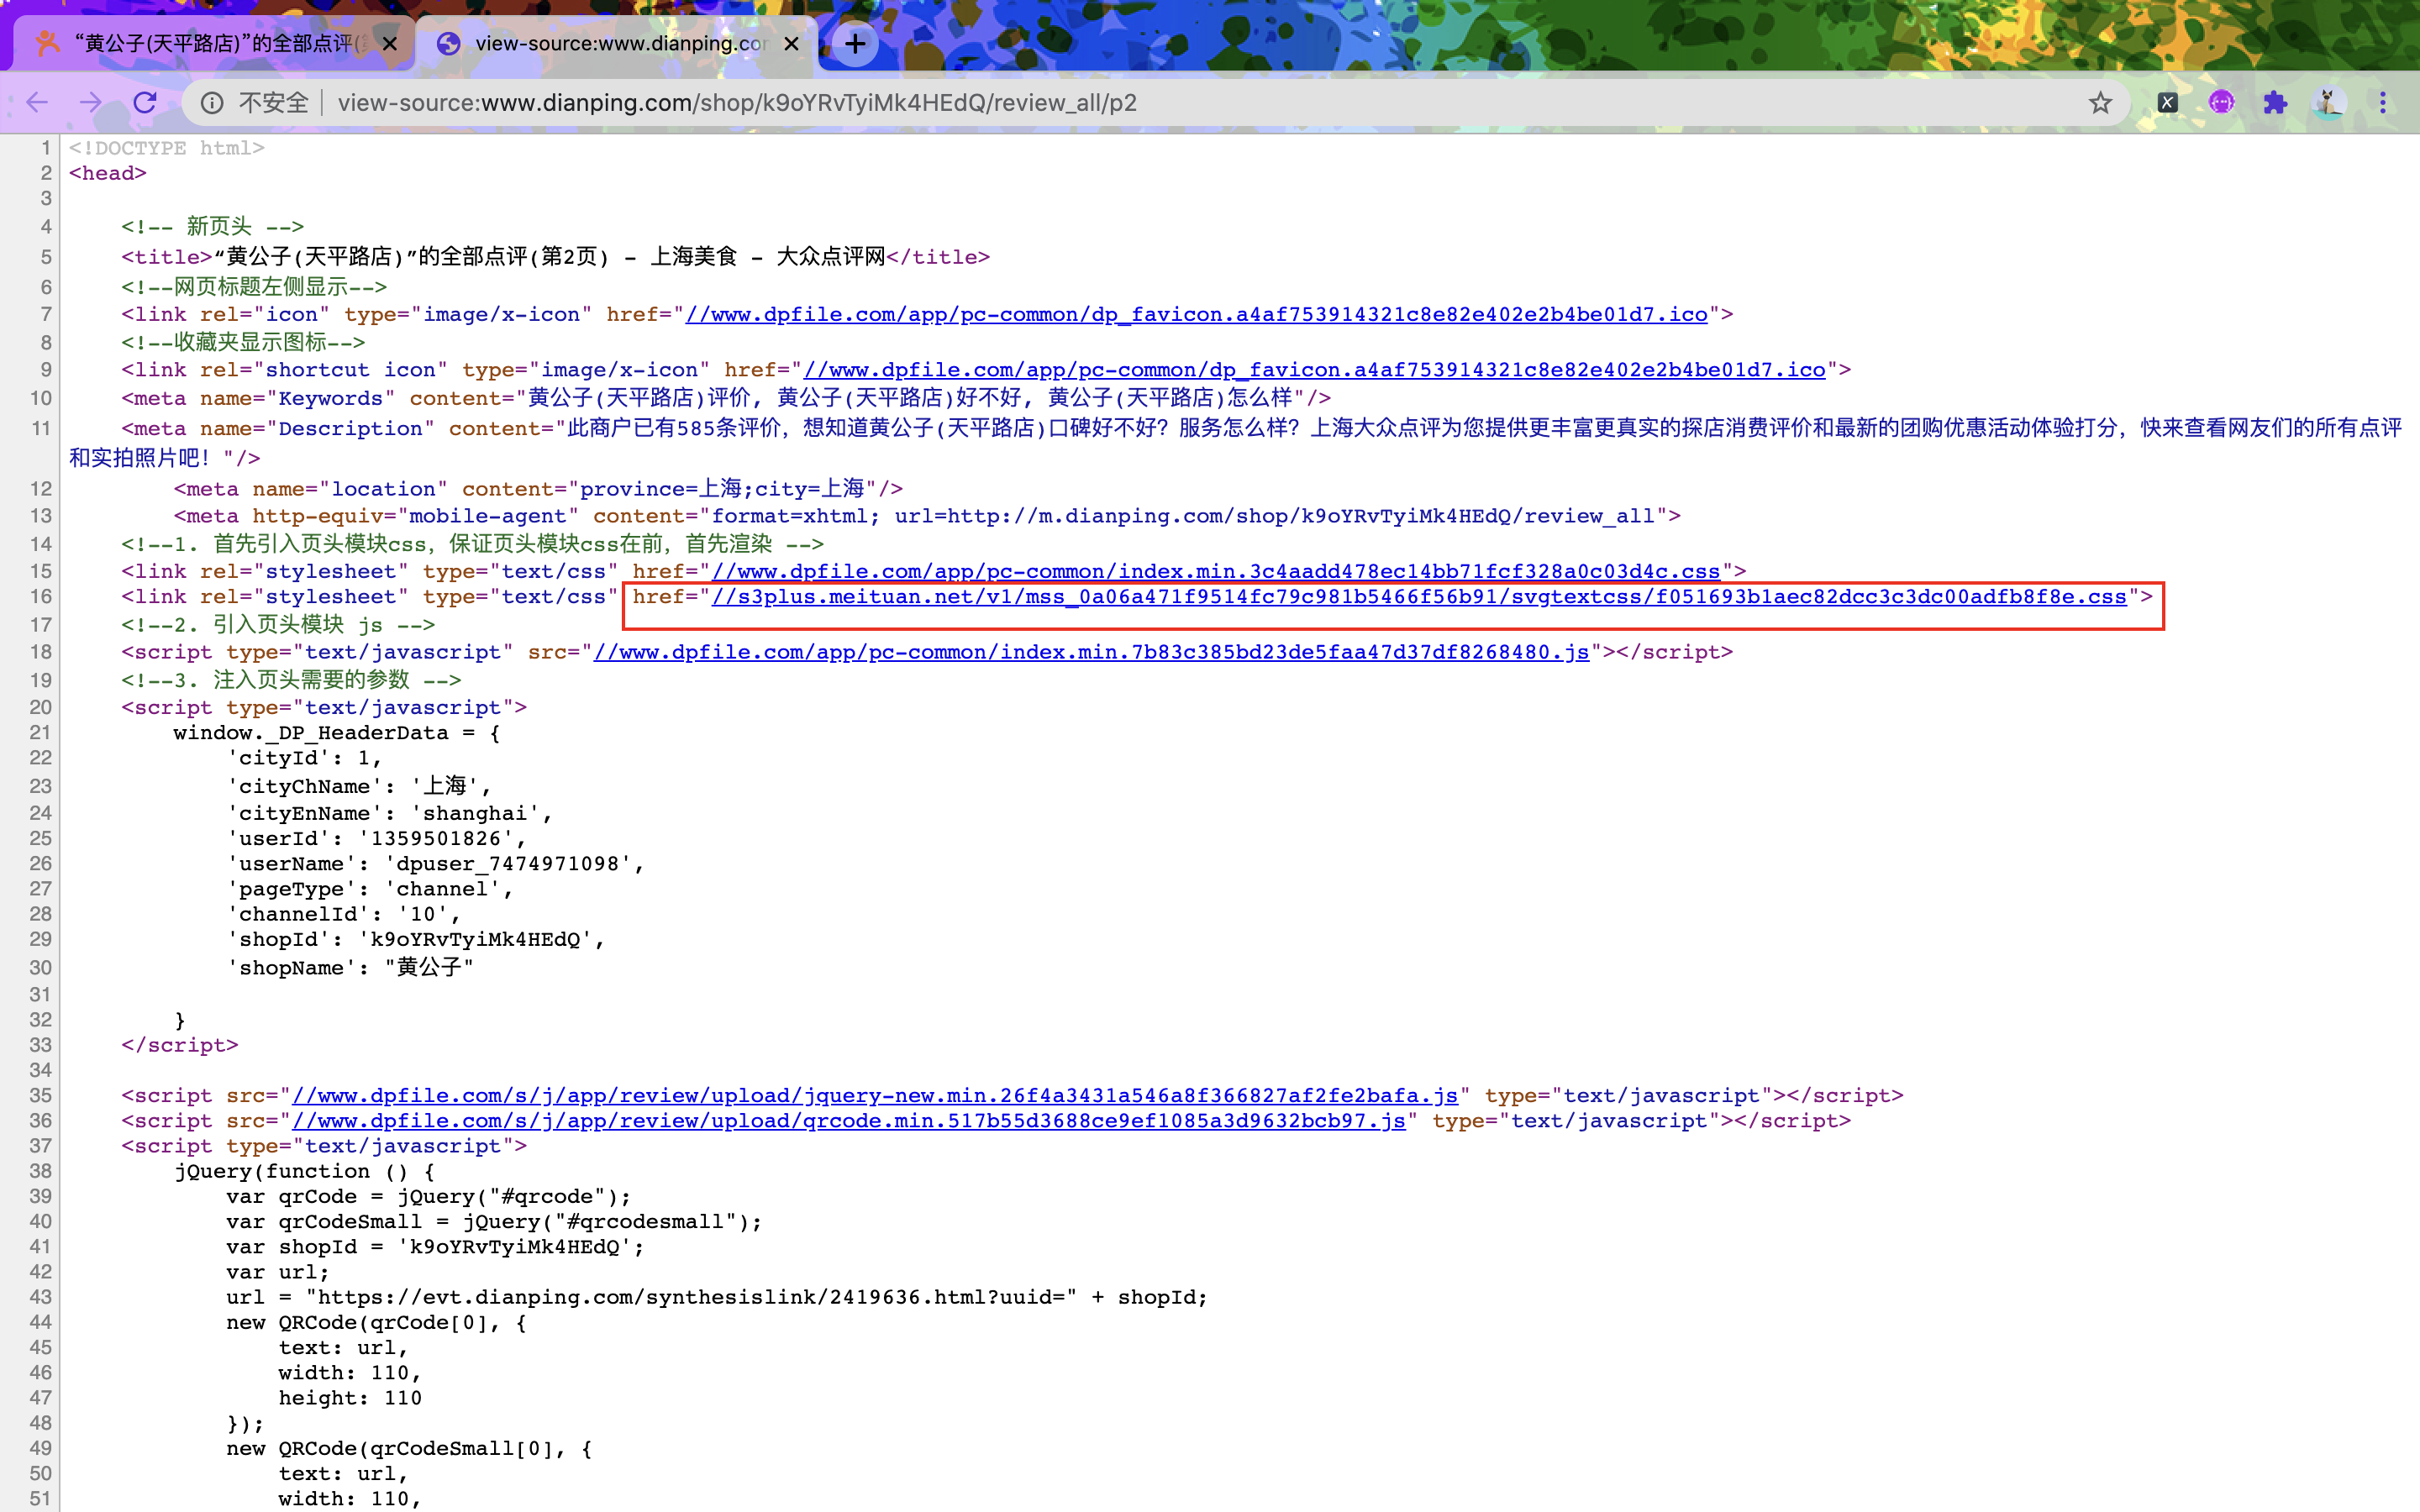Click the 'shopId': 'k9oYRvTyiMk4HEdQ' line
Screen dimensions: 2420x1512
tap(416, 939)
